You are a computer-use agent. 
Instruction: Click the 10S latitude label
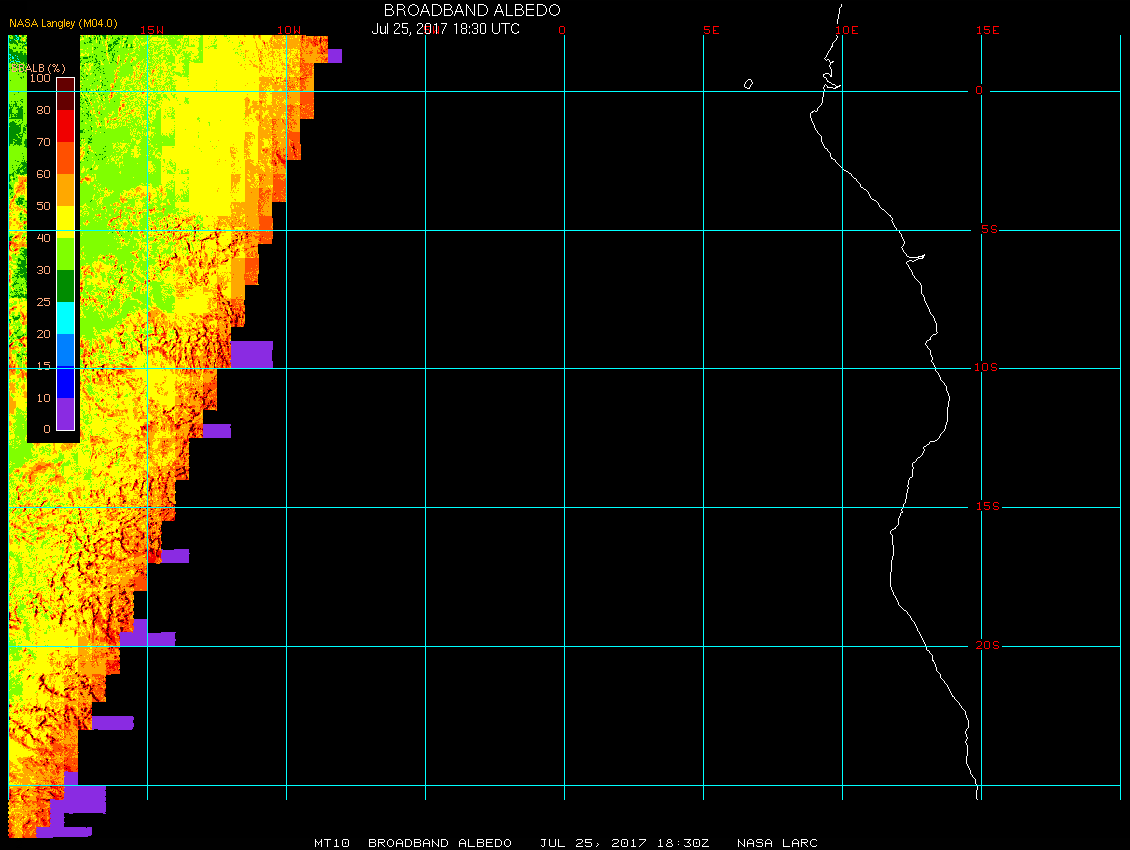click(985, 368)
